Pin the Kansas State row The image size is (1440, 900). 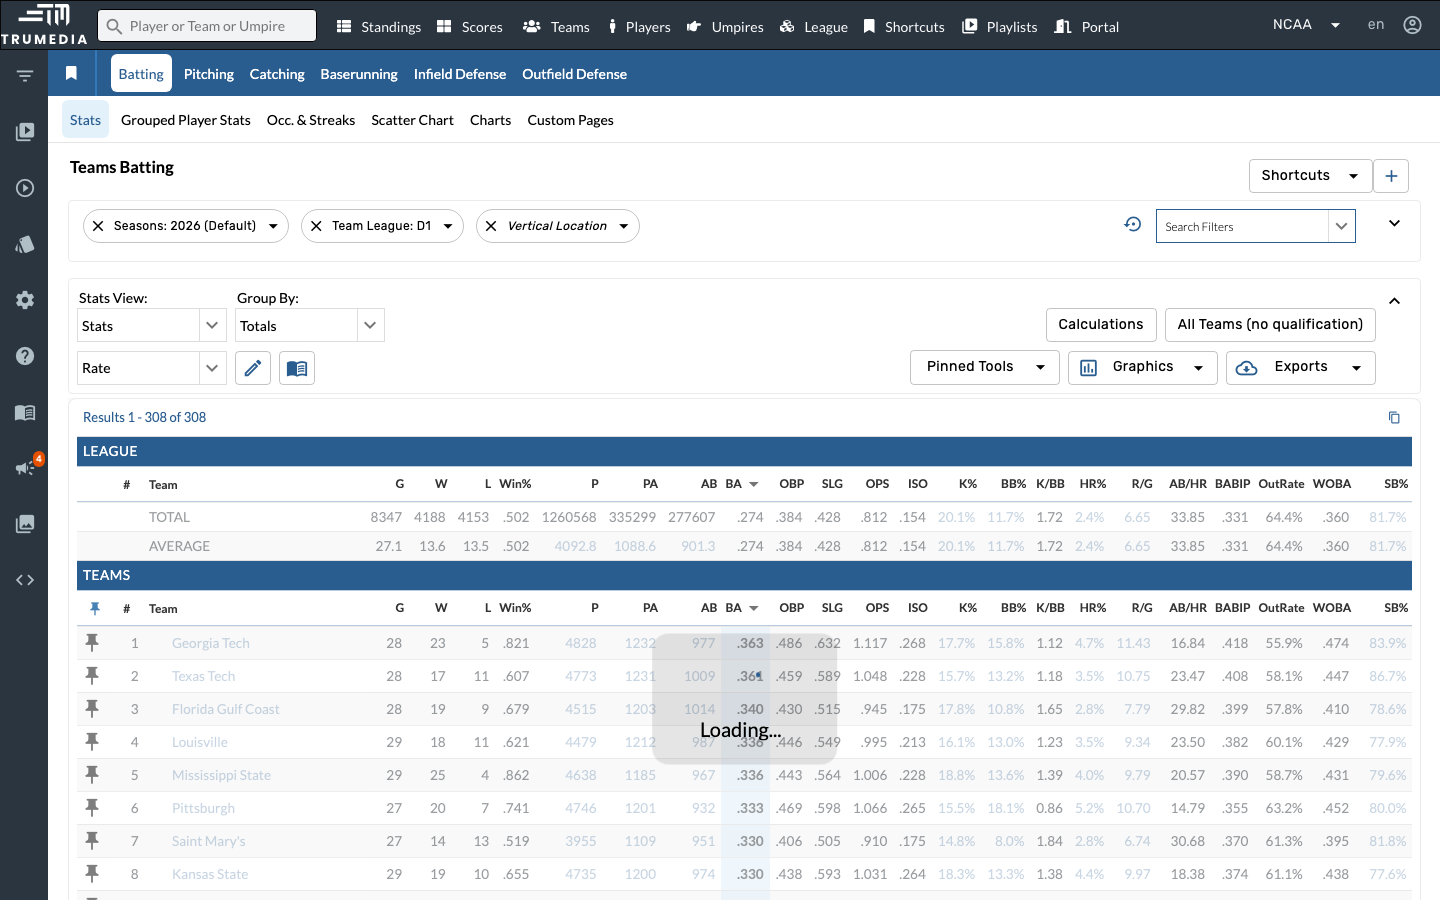click(x=92, y=873)
